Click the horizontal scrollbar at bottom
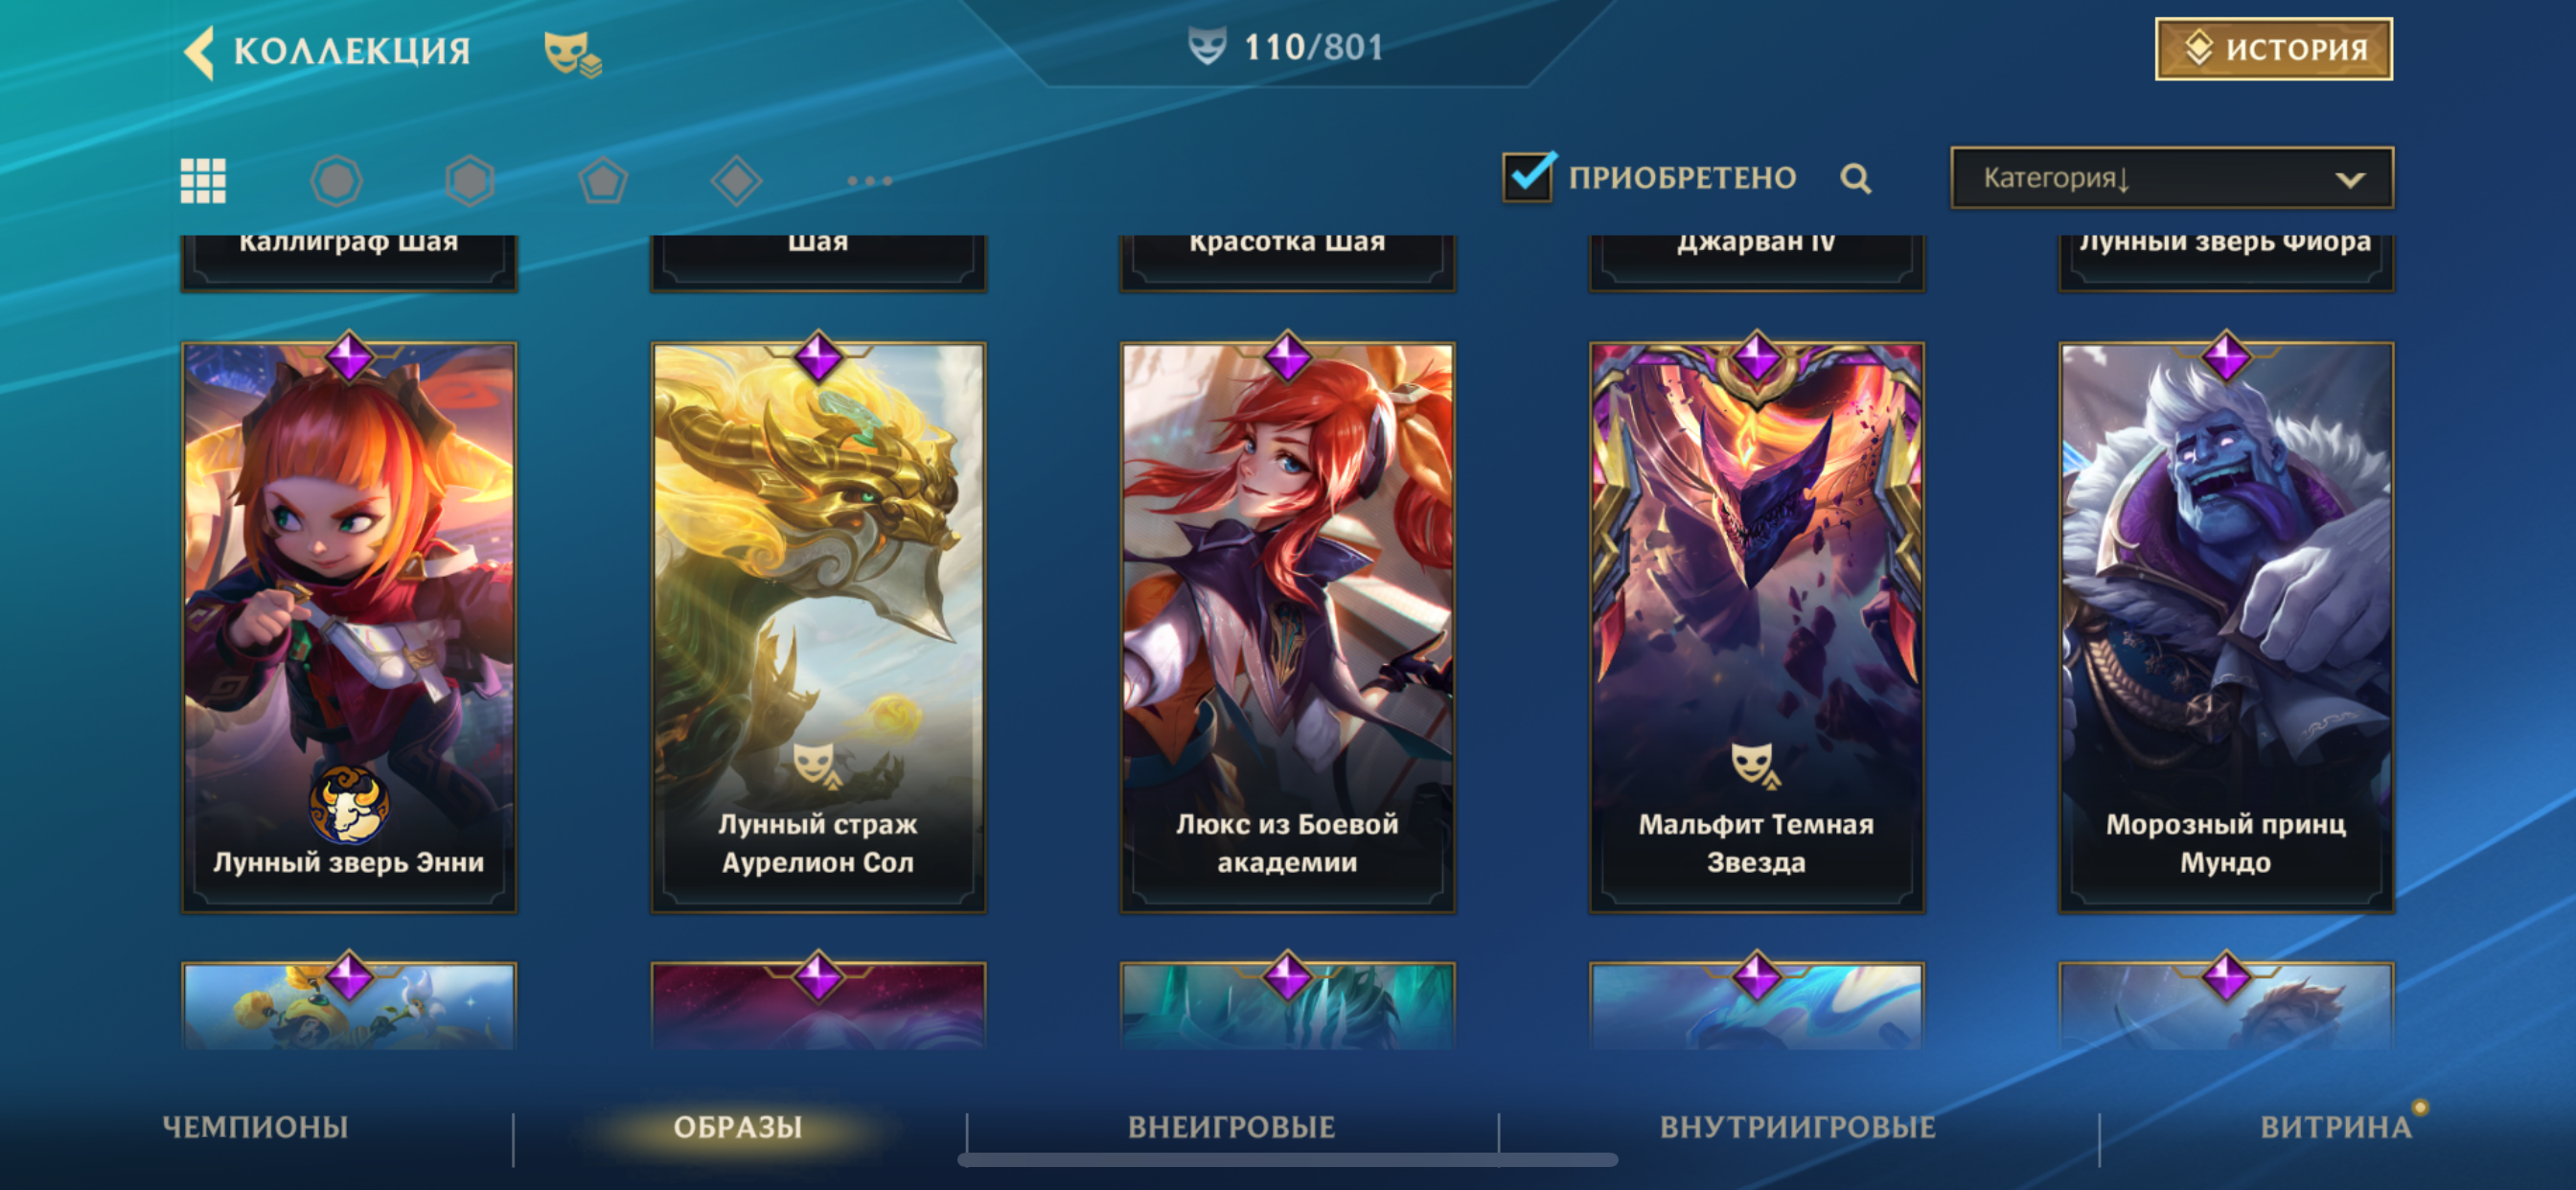 pos(1288,1160)
